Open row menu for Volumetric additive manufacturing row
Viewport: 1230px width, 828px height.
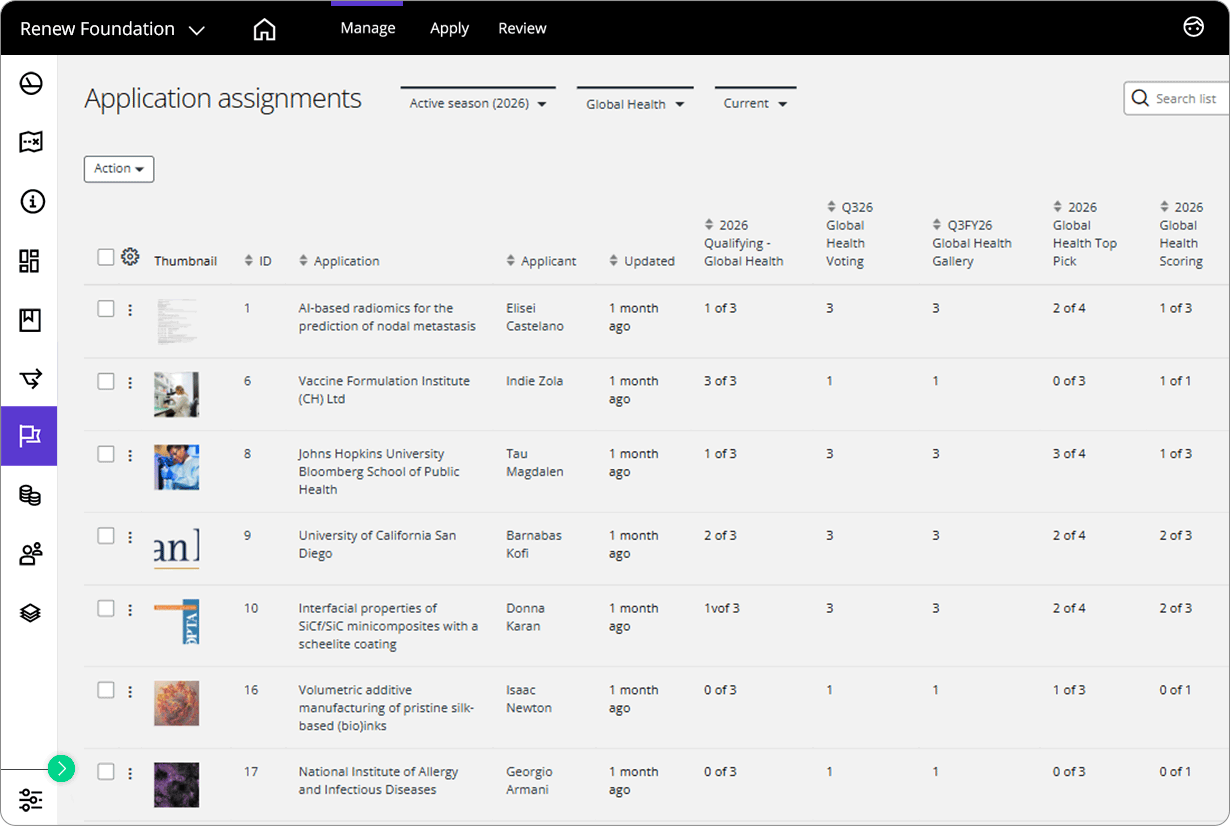click(x=130, y=692)
